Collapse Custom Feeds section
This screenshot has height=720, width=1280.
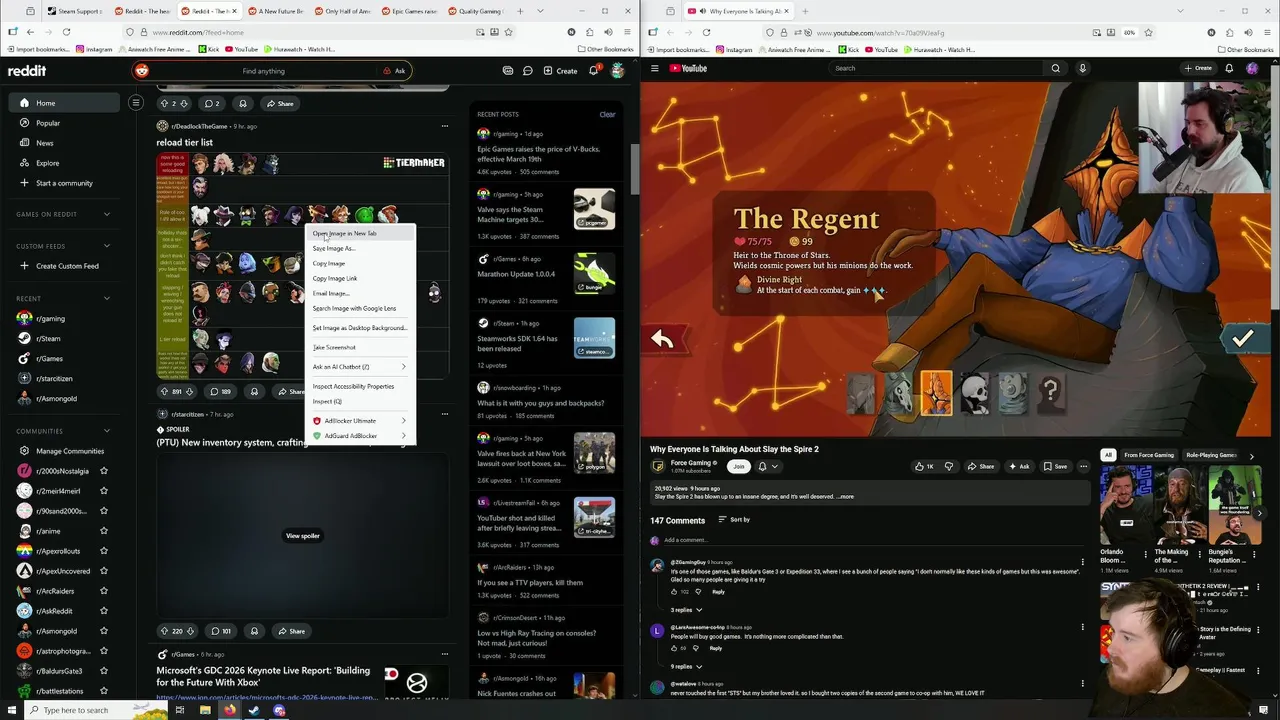pyautogui.click(x=107, y=246)
